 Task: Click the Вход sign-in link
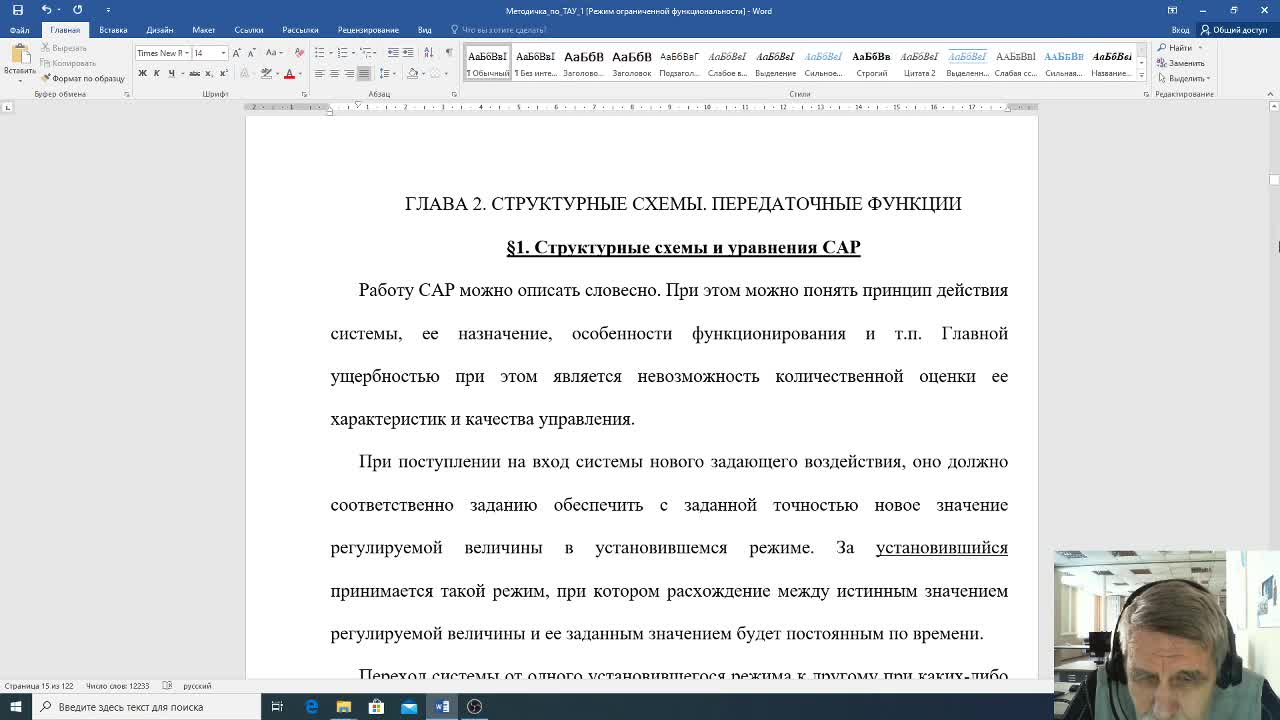[x=1180, y=30]
